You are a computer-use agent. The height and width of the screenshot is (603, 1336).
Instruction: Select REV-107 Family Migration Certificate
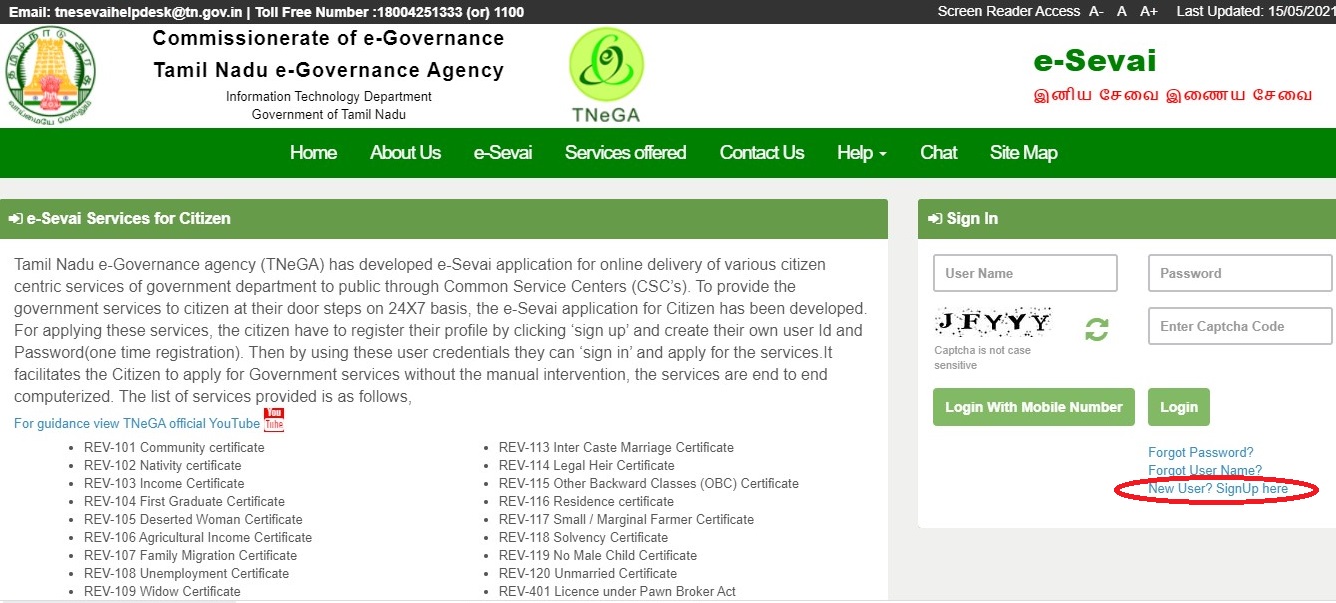[x=190, y=556]
